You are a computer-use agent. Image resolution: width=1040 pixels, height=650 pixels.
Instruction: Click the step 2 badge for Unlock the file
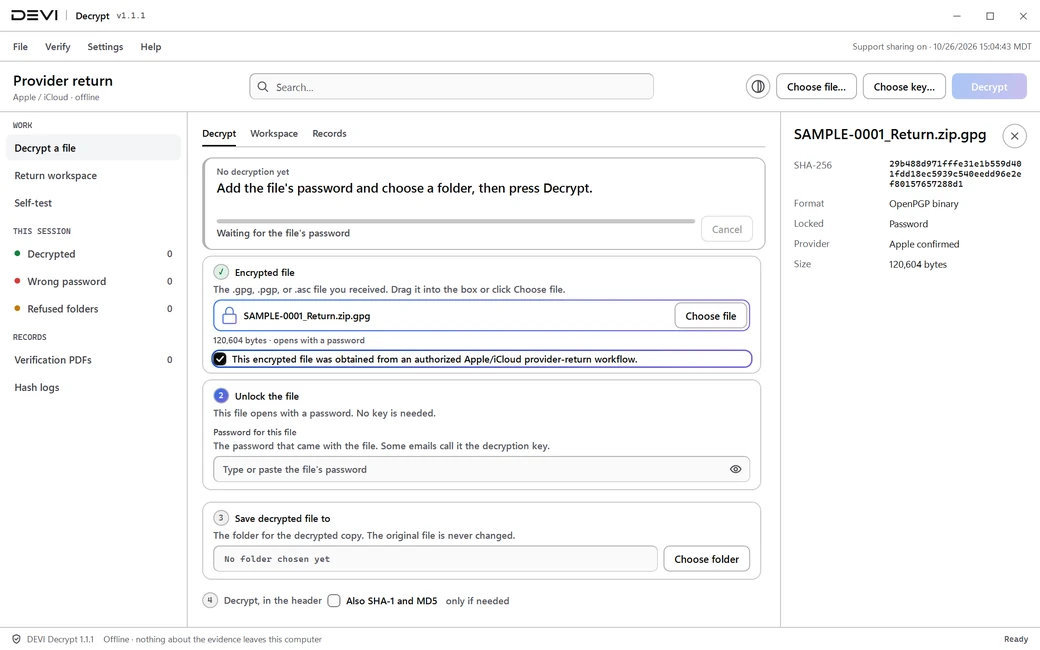[221, 395]
